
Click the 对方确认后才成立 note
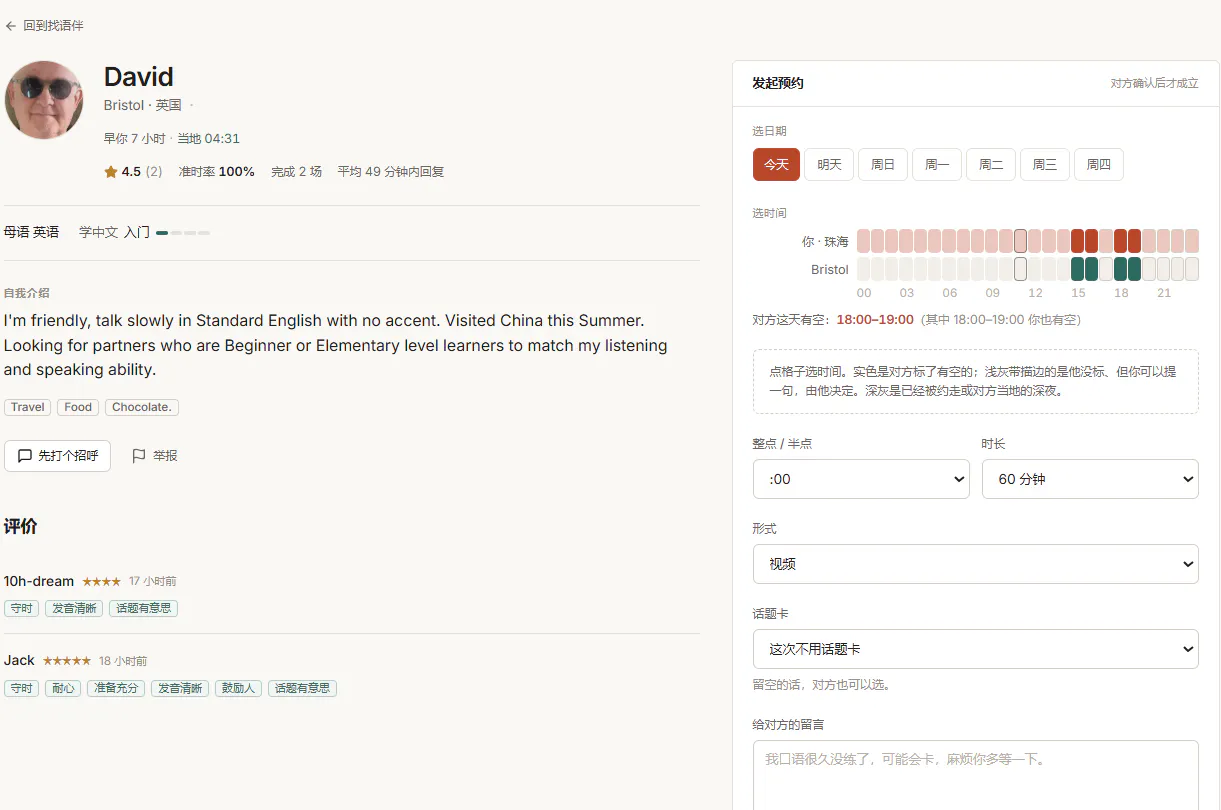click(1154, 84)
